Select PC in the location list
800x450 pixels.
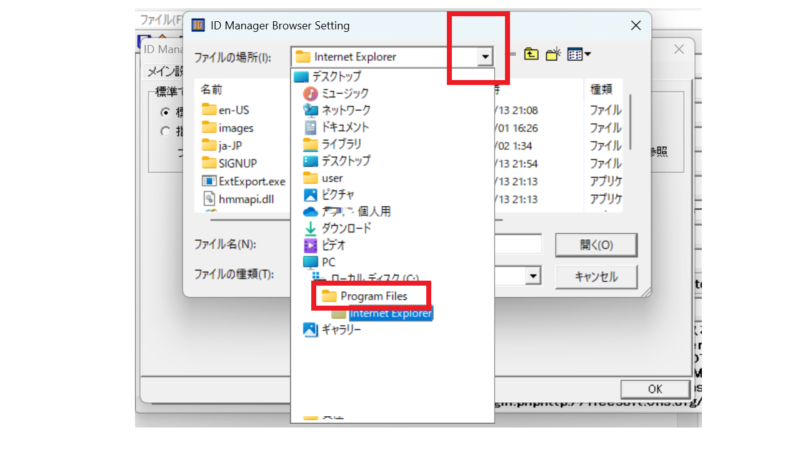tap(319, 262)
